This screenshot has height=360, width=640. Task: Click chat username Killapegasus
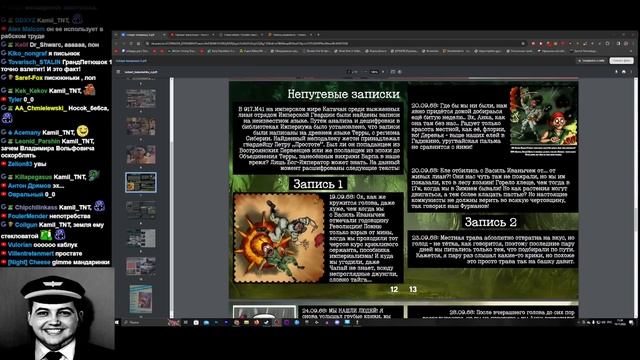click(x=33, y=177)
